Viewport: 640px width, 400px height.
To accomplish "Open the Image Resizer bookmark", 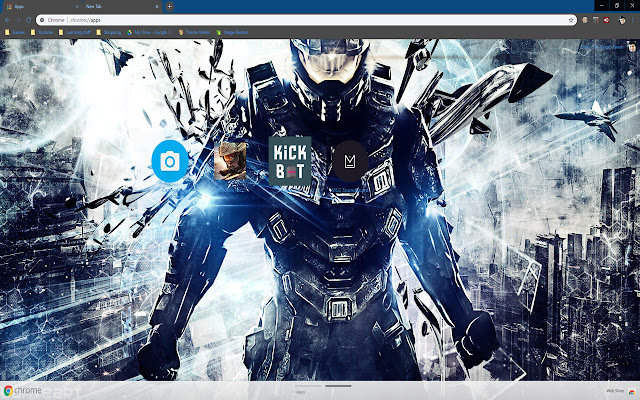I will click(232, 32).
